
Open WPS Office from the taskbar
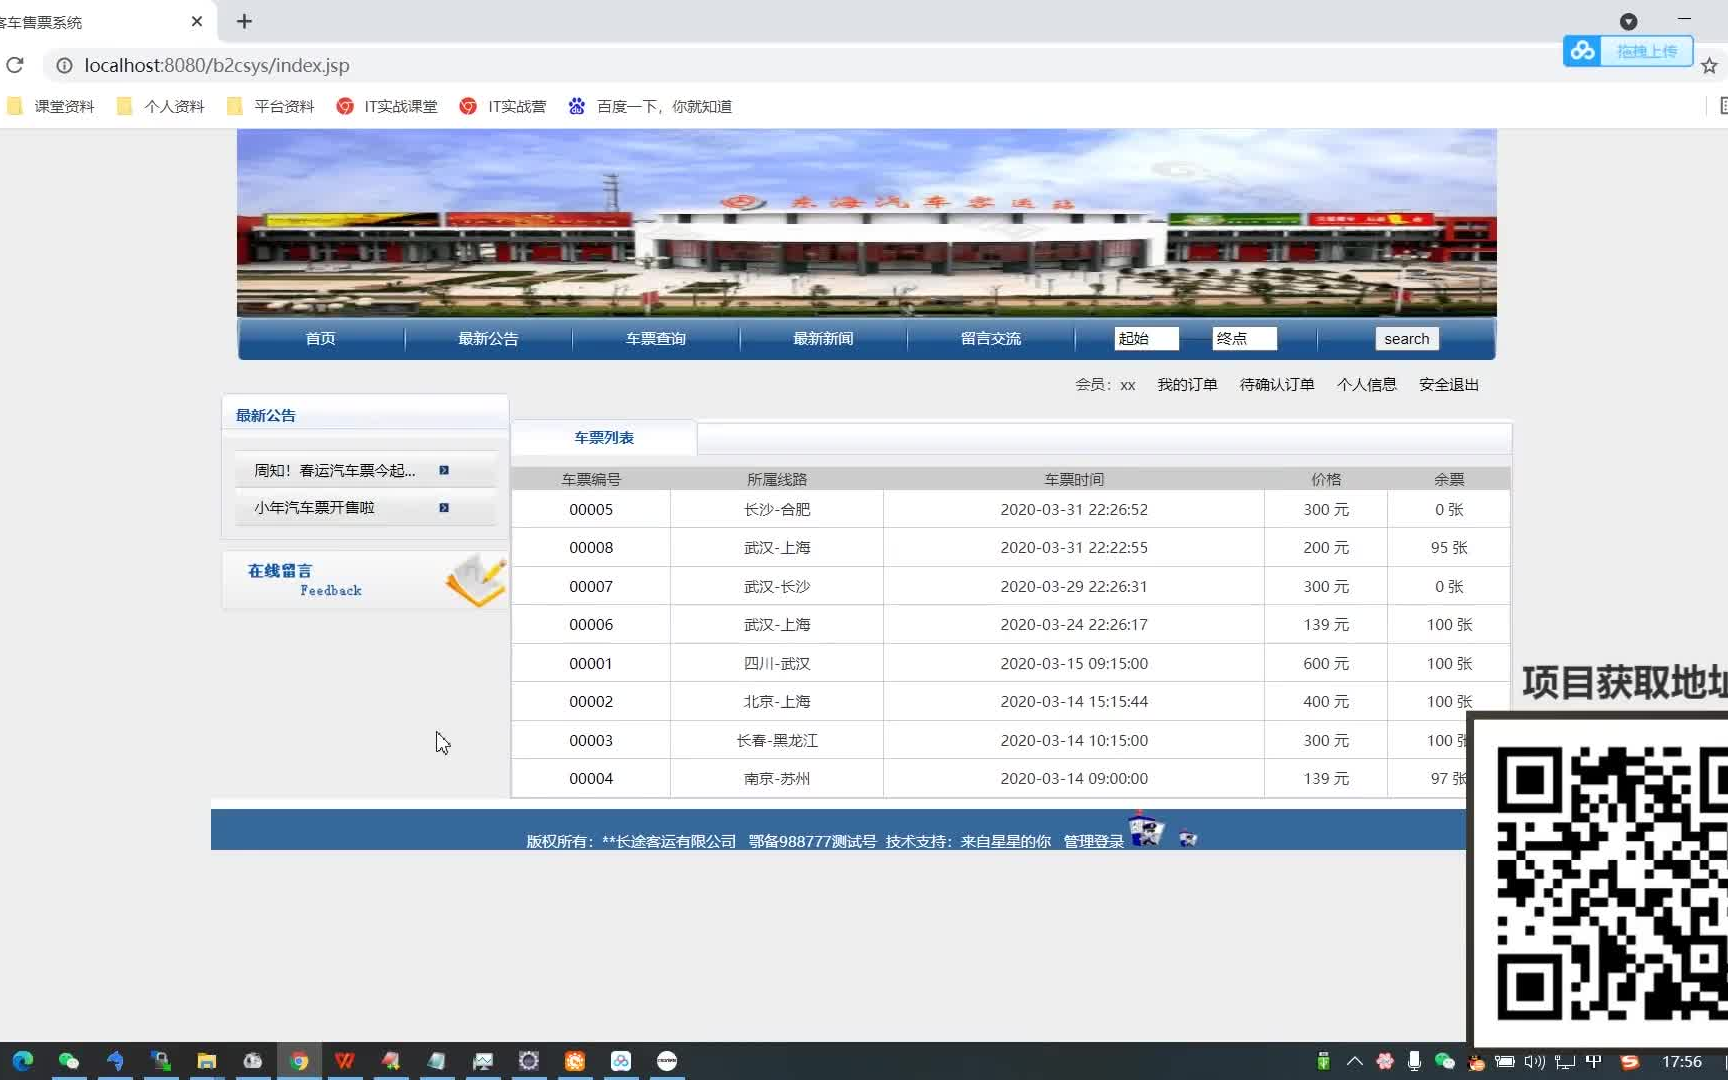pos(345,1061)
